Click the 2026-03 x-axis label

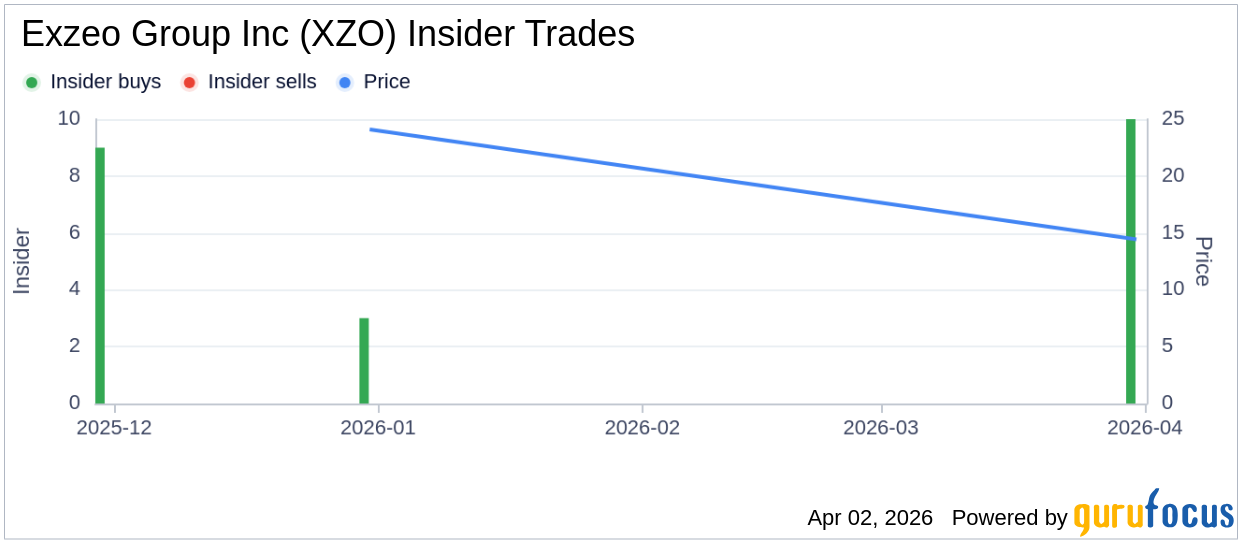pyautogui.click(x=881, y=427)
